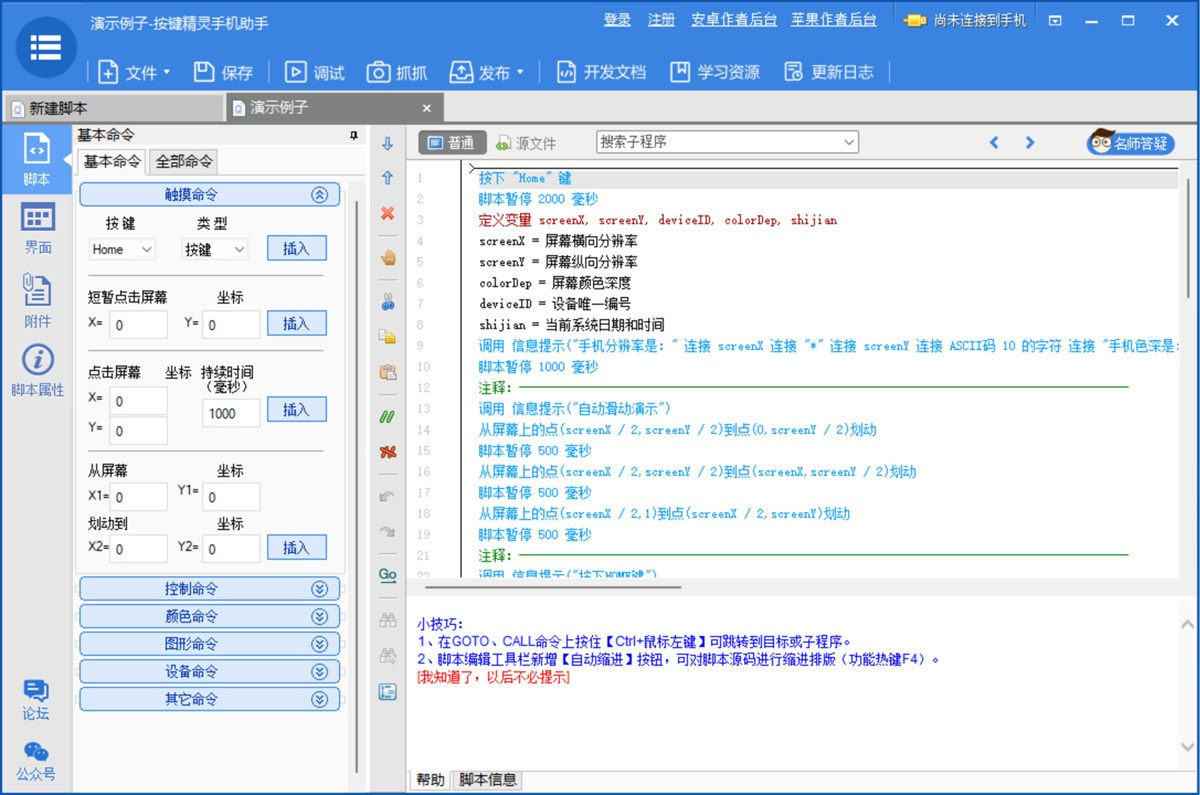Switch to the 全部命令 tab
The height and width of the screenshot is (795, 1200).
184,162
